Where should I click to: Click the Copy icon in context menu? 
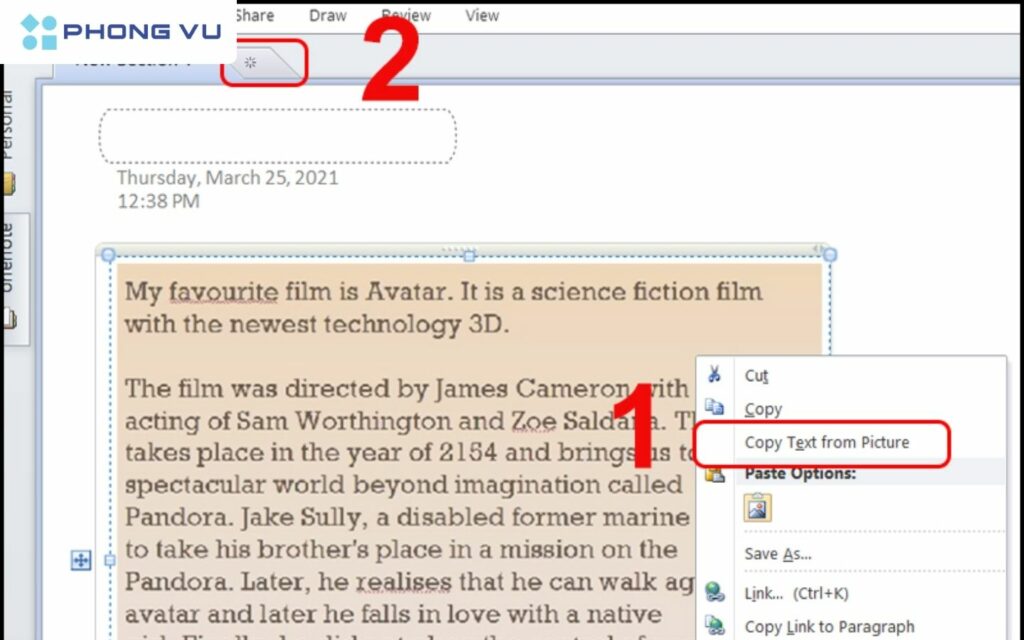[x=714, y=408]
